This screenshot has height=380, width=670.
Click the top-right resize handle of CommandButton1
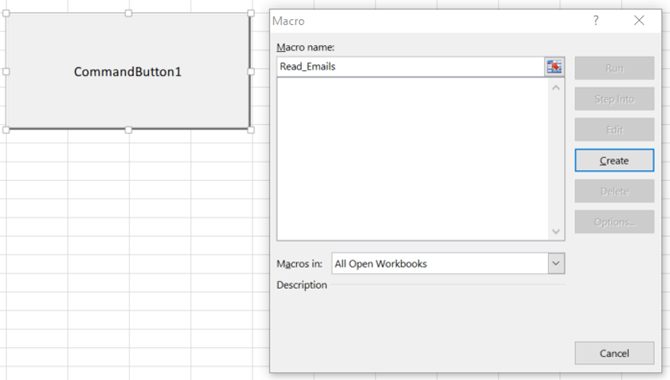coord(251,13)
